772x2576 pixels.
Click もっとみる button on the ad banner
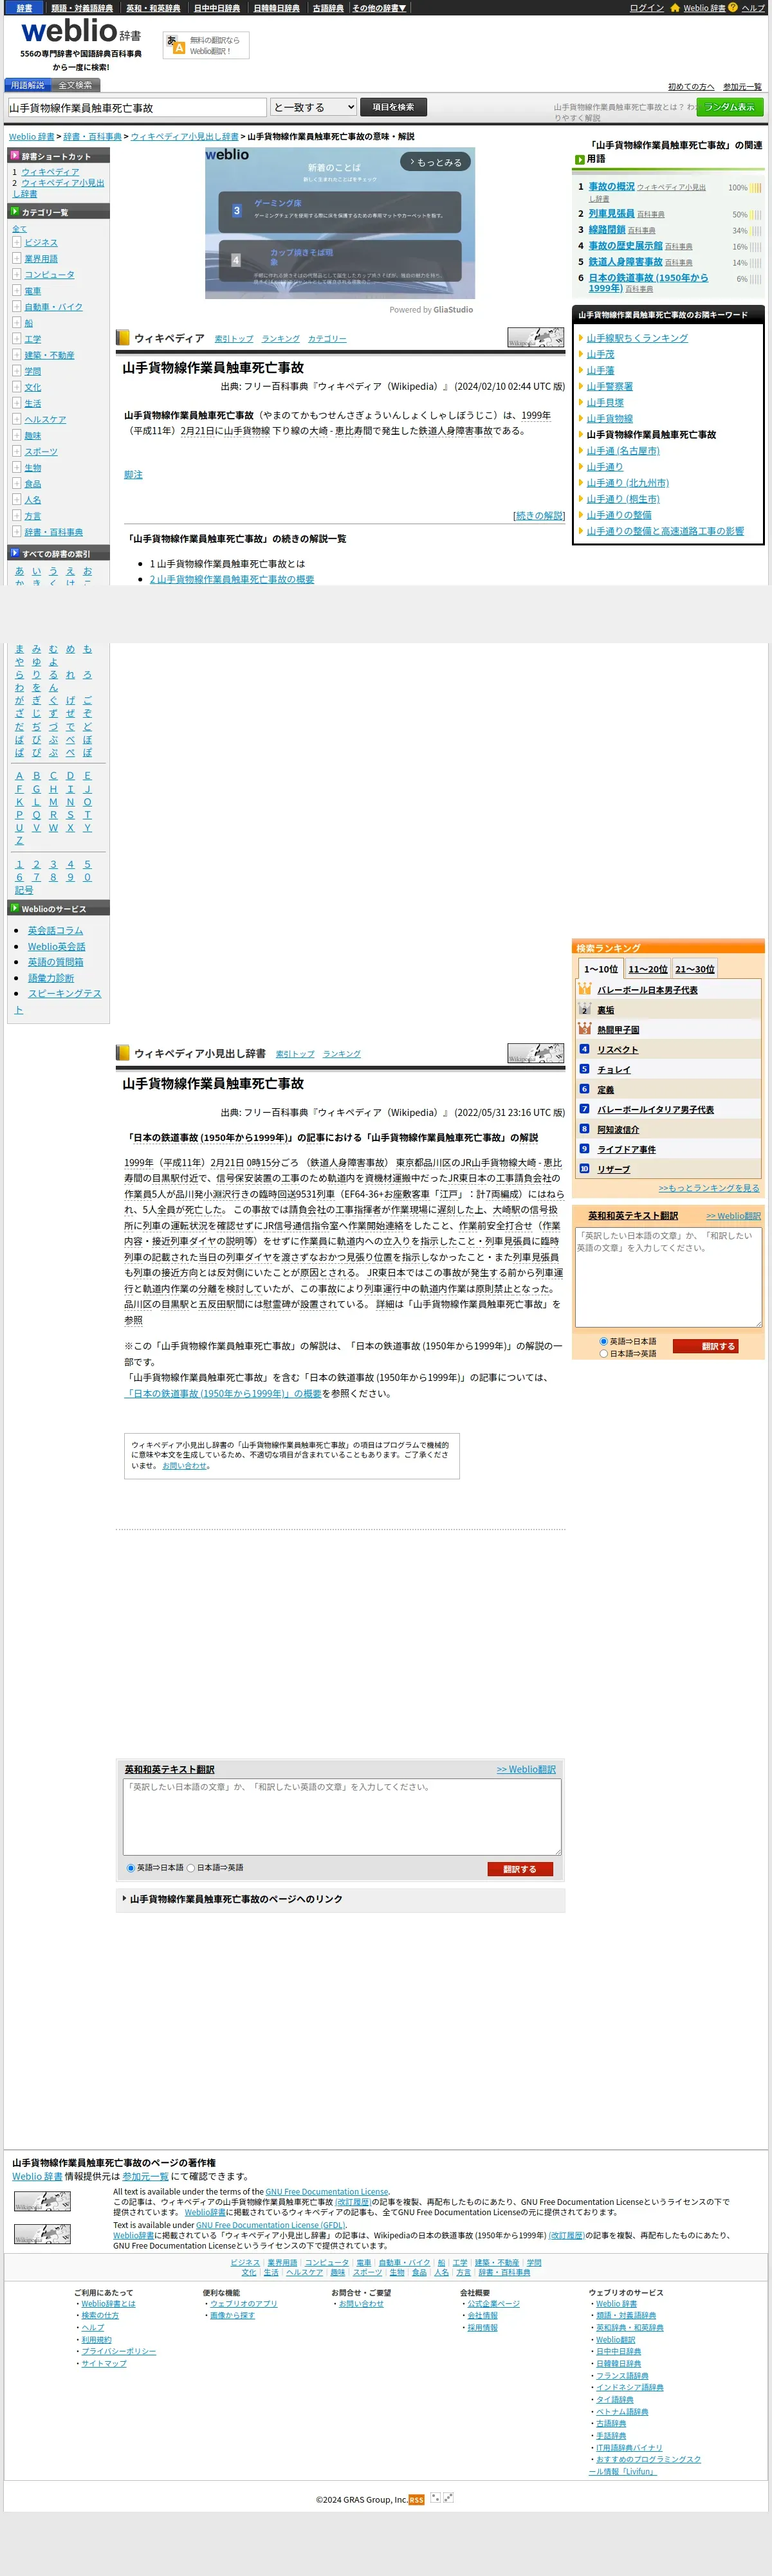pyautogui.click(x=435, y=162)
